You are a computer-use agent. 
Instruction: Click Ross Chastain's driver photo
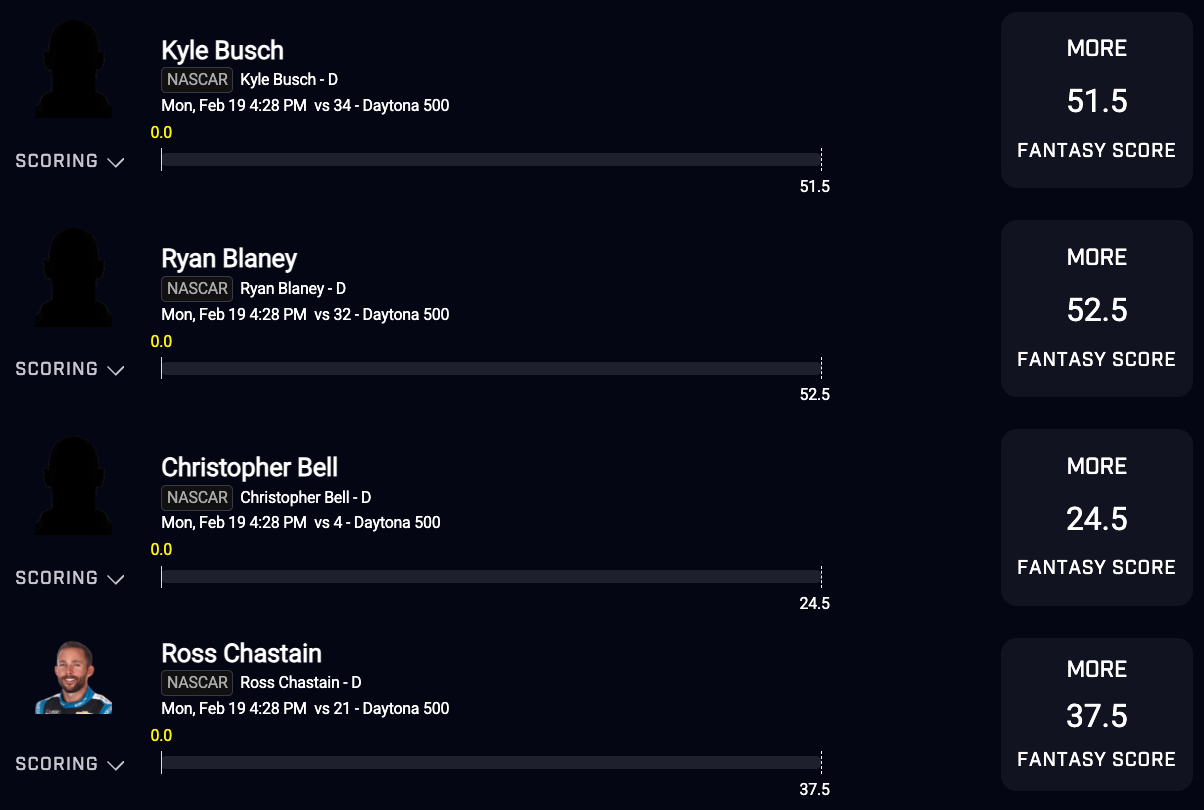point(74,677)
